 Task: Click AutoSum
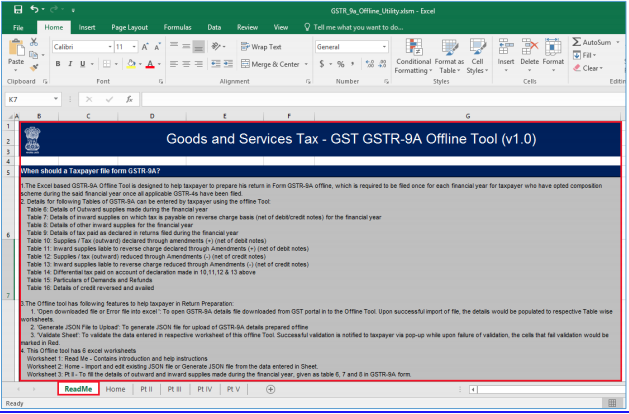(592, 42)
